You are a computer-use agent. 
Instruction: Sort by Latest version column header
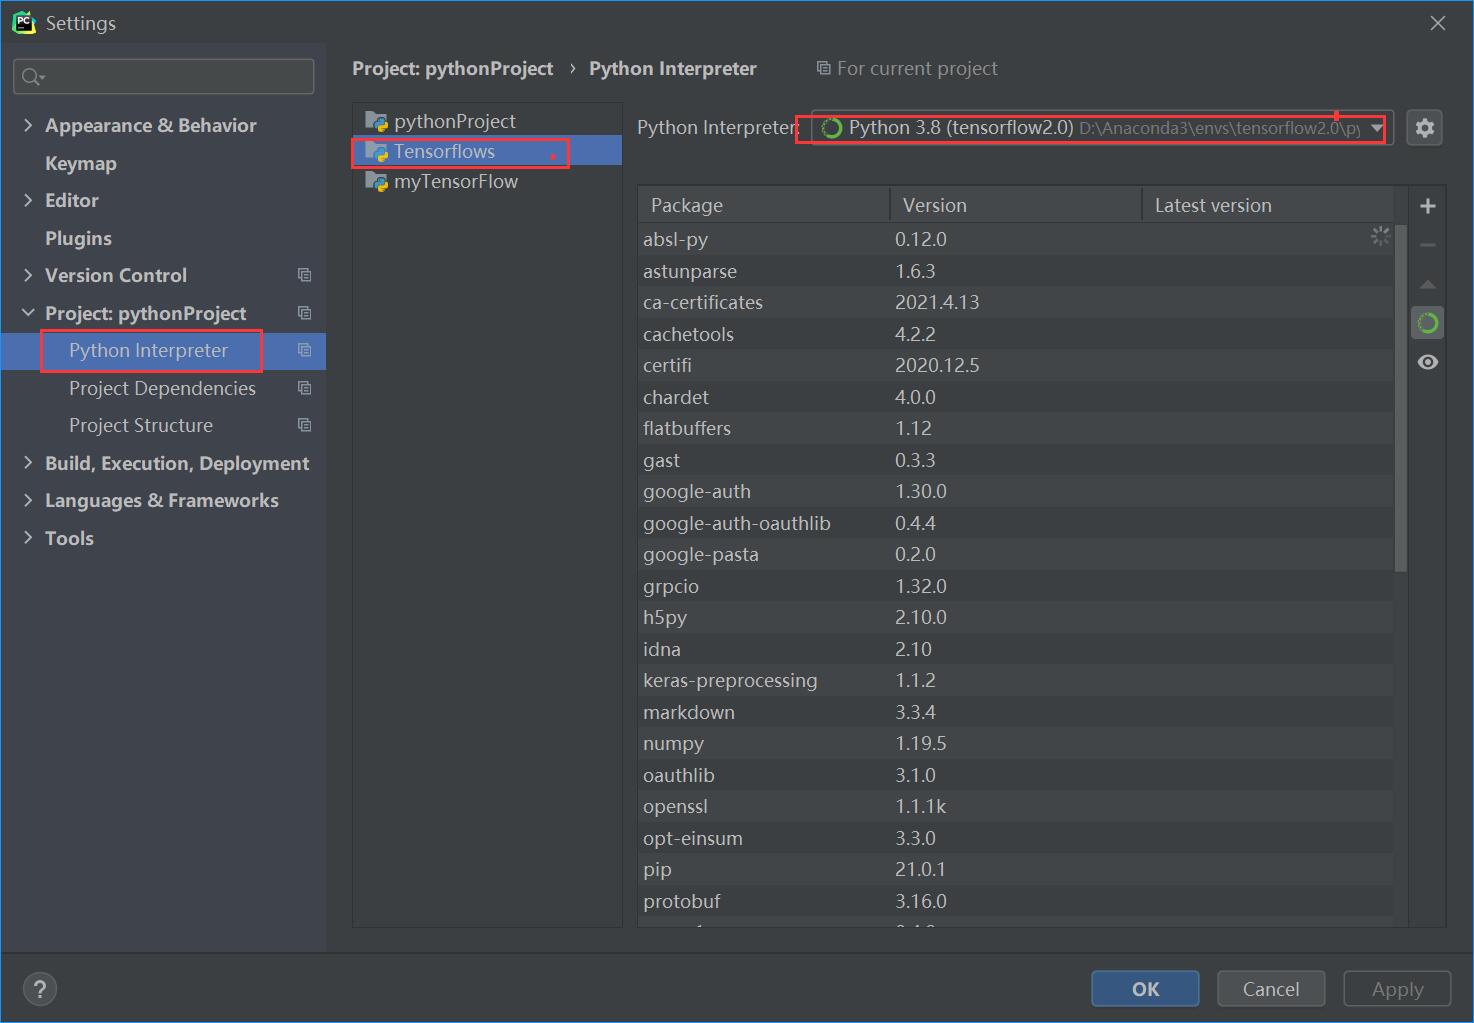tap(1268, 205)
